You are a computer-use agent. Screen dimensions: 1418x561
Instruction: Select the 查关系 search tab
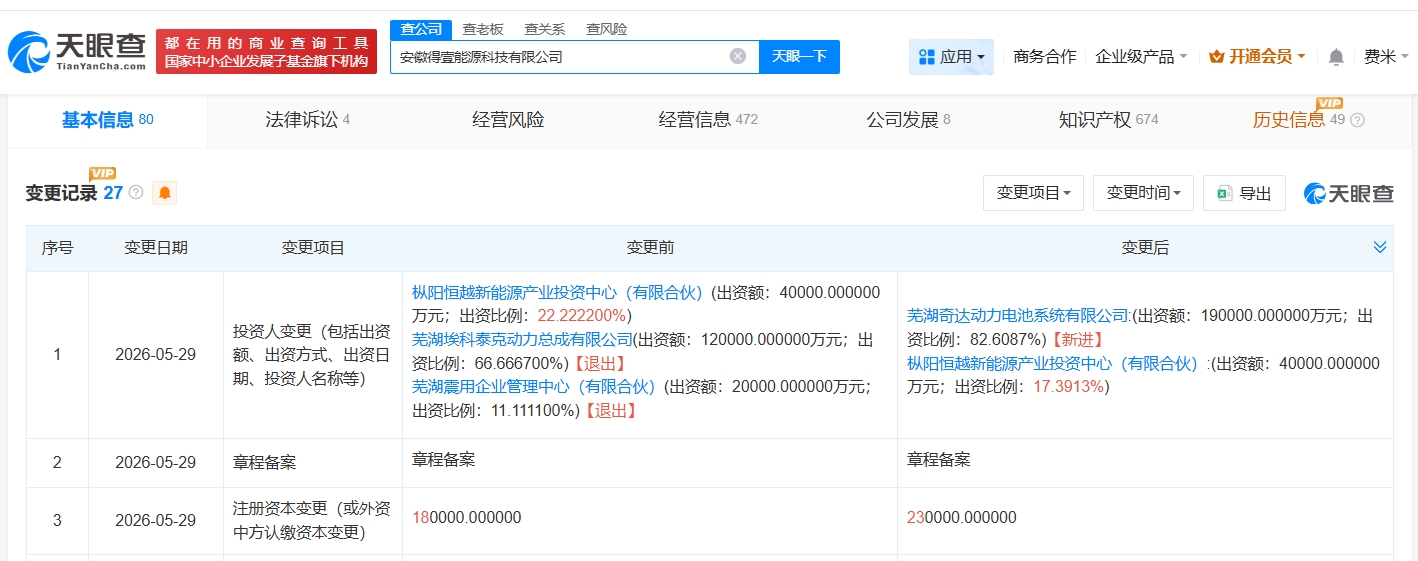pyautogui.click(x=545, y=29)
